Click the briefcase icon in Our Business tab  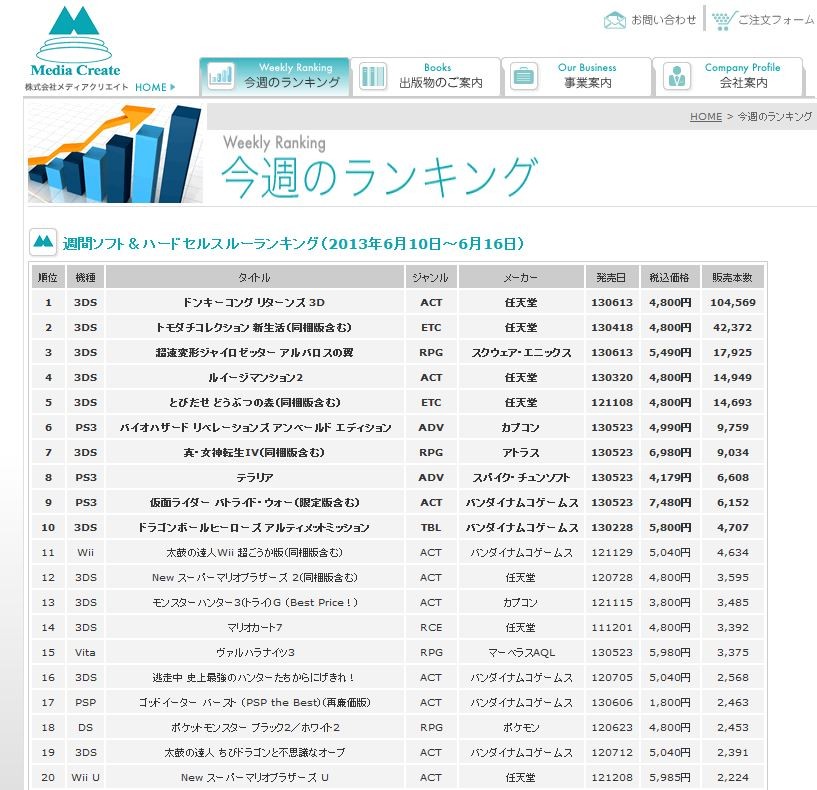pyautogui.click(x=524, y=76)
